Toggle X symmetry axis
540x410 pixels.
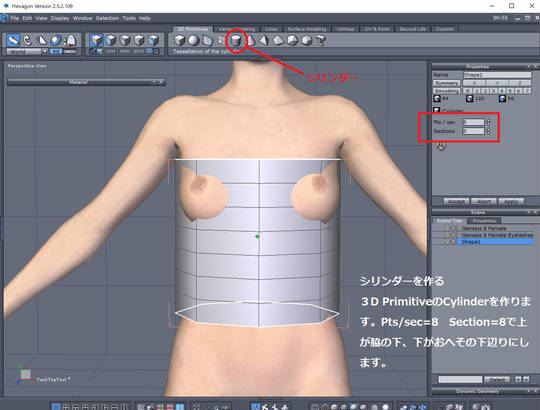(474, 83)
